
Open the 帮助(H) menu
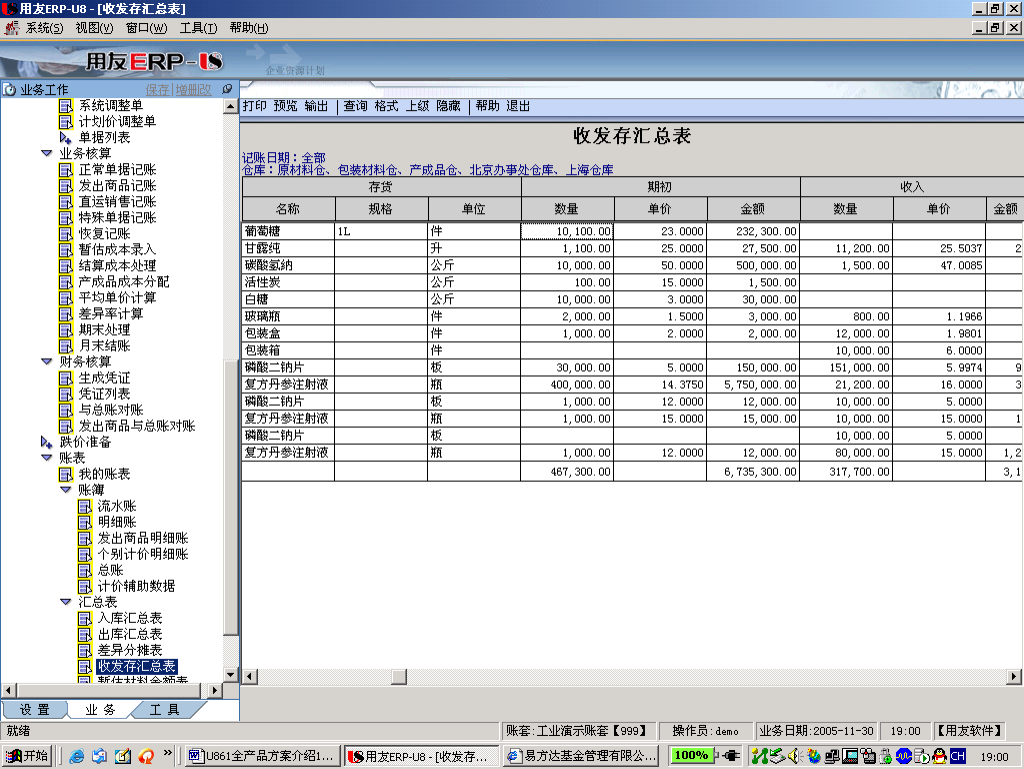(x=249, y=28)
